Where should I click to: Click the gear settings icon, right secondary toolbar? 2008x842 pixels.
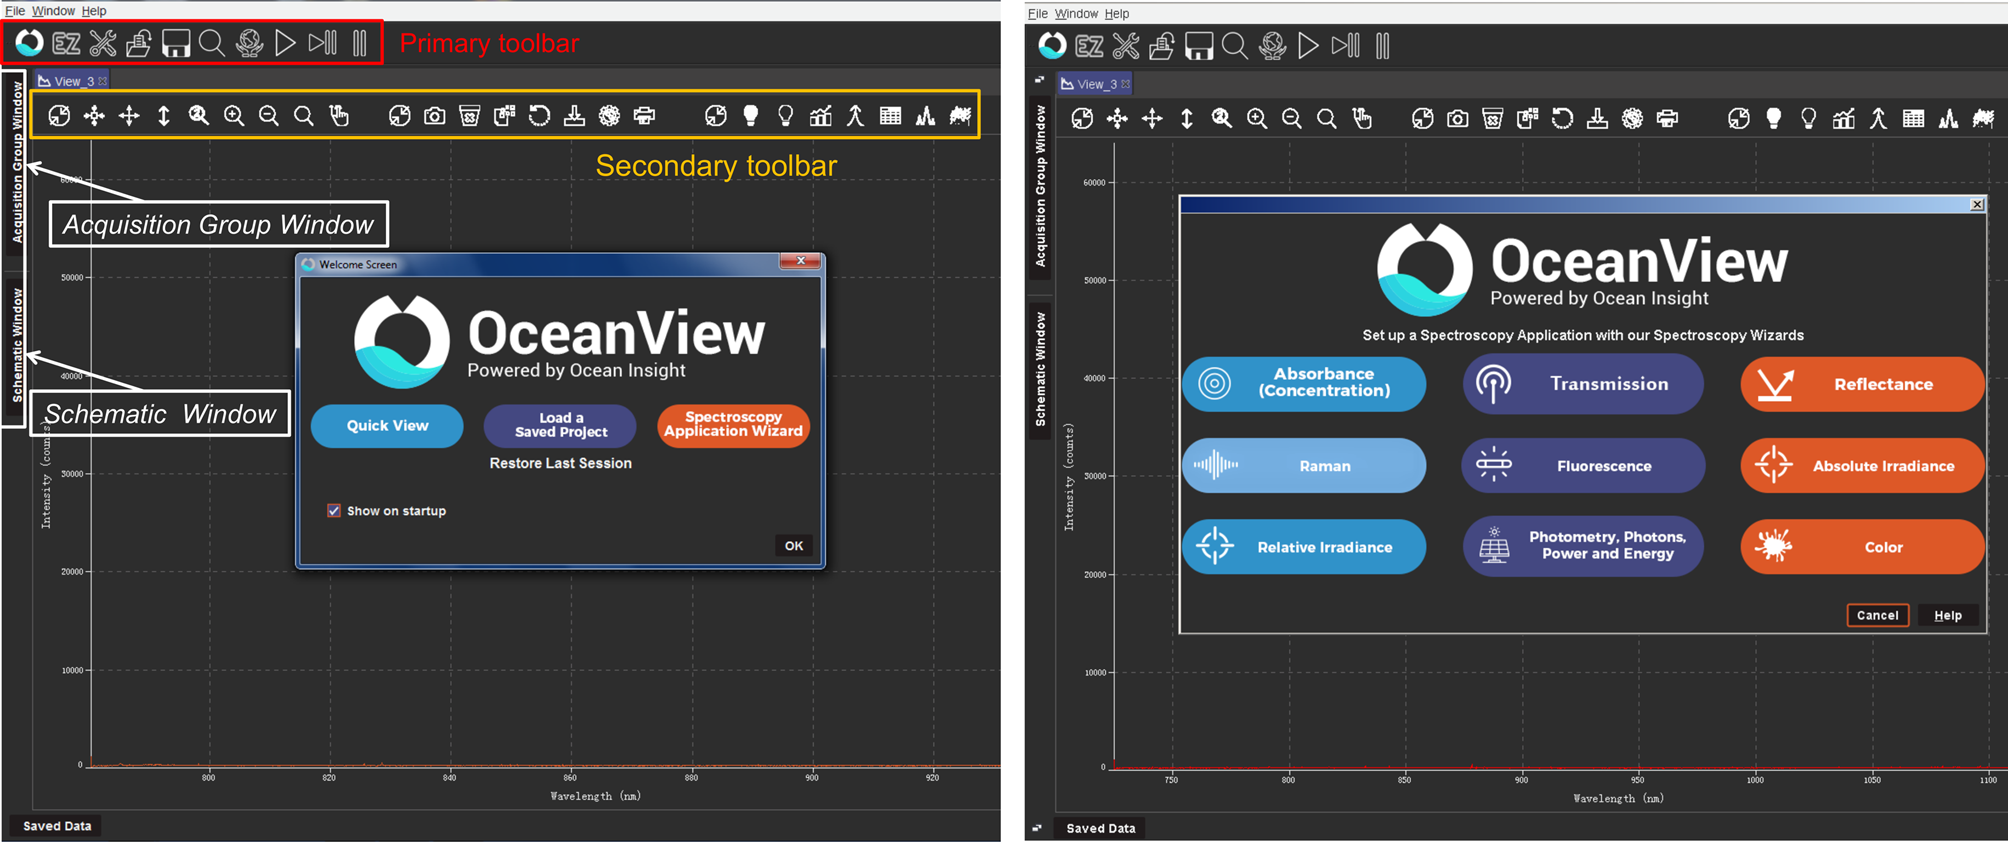1633,119
